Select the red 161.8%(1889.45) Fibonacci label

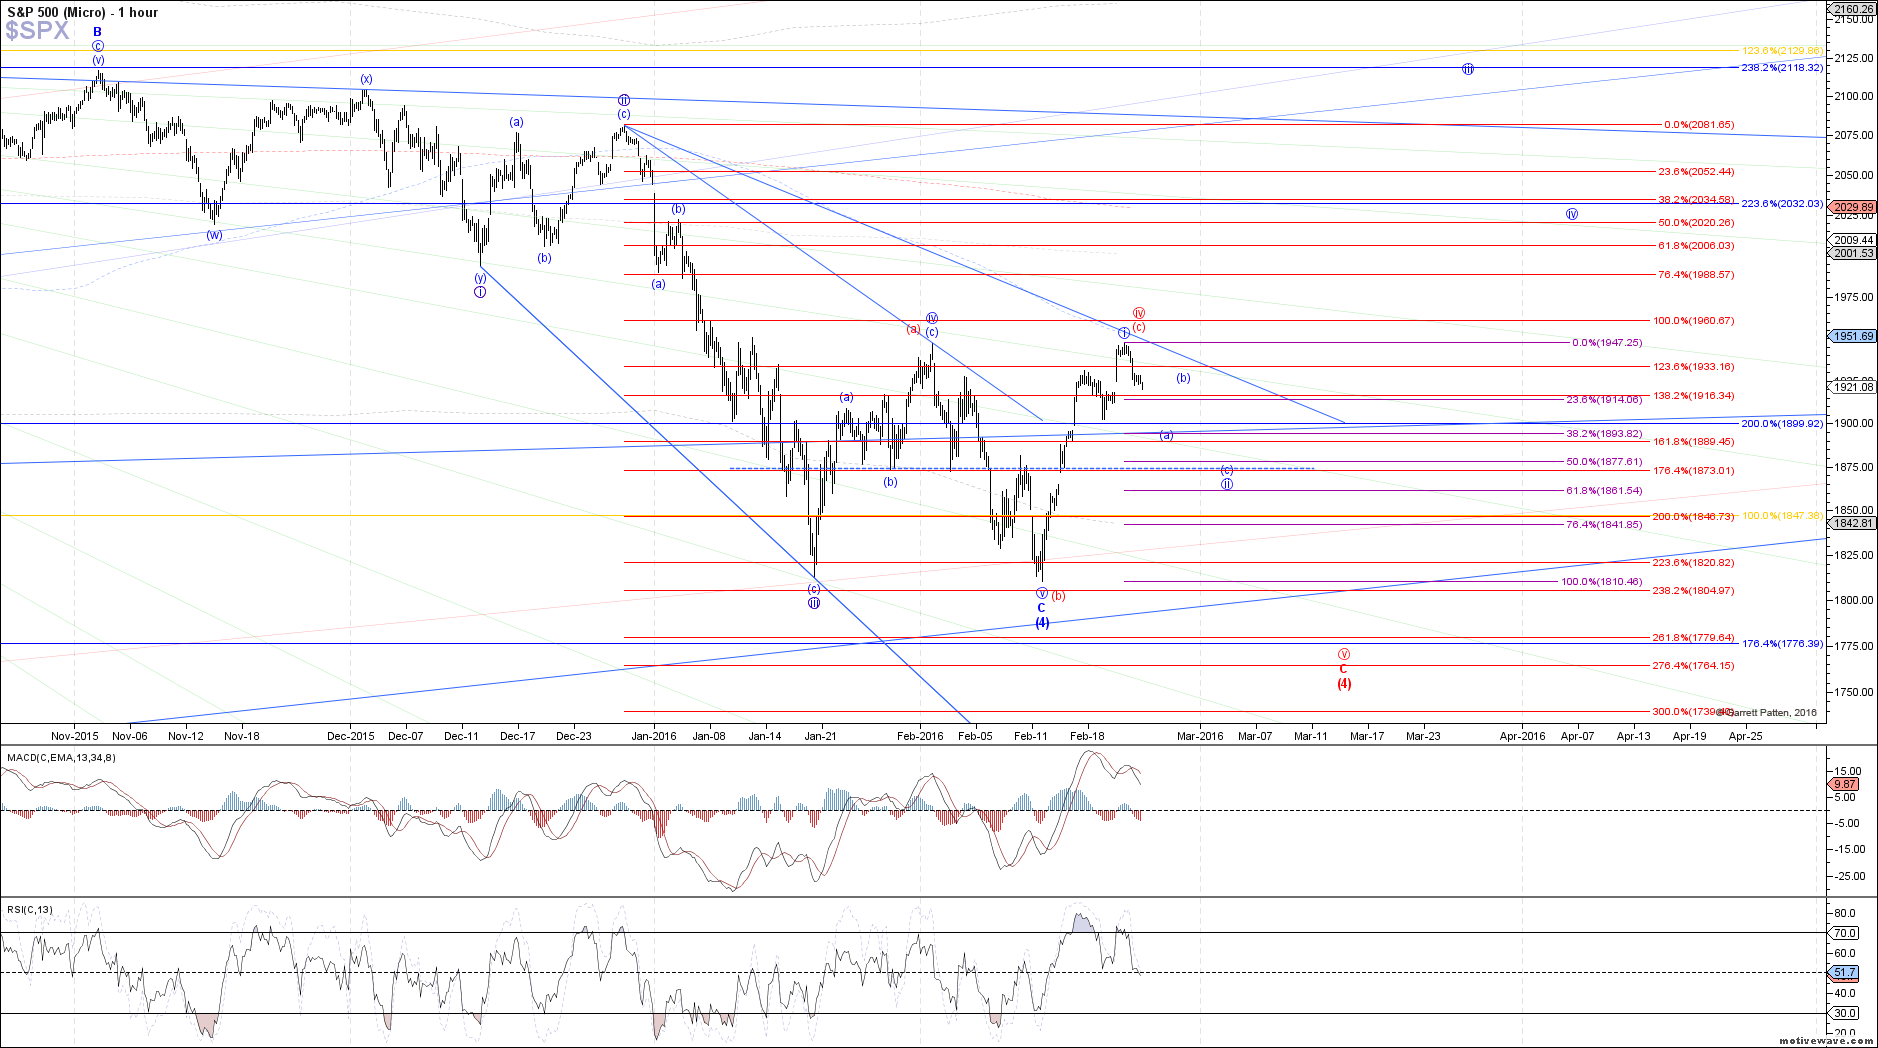click(1694, 442)
